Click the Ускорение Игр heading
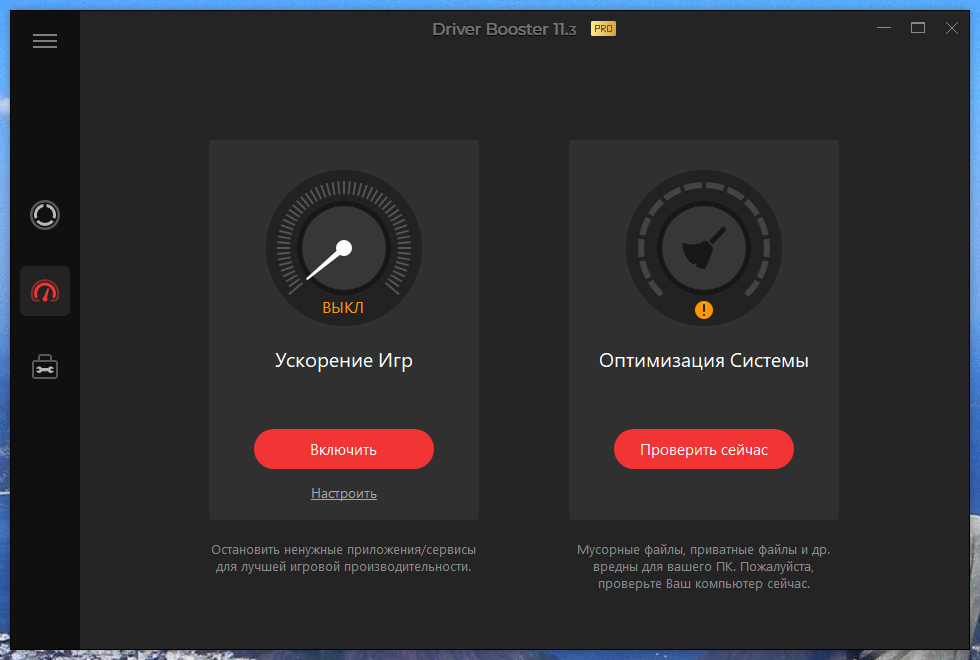Screen dimensions: 980x660 pyautogui.click(x=344, y=361)
